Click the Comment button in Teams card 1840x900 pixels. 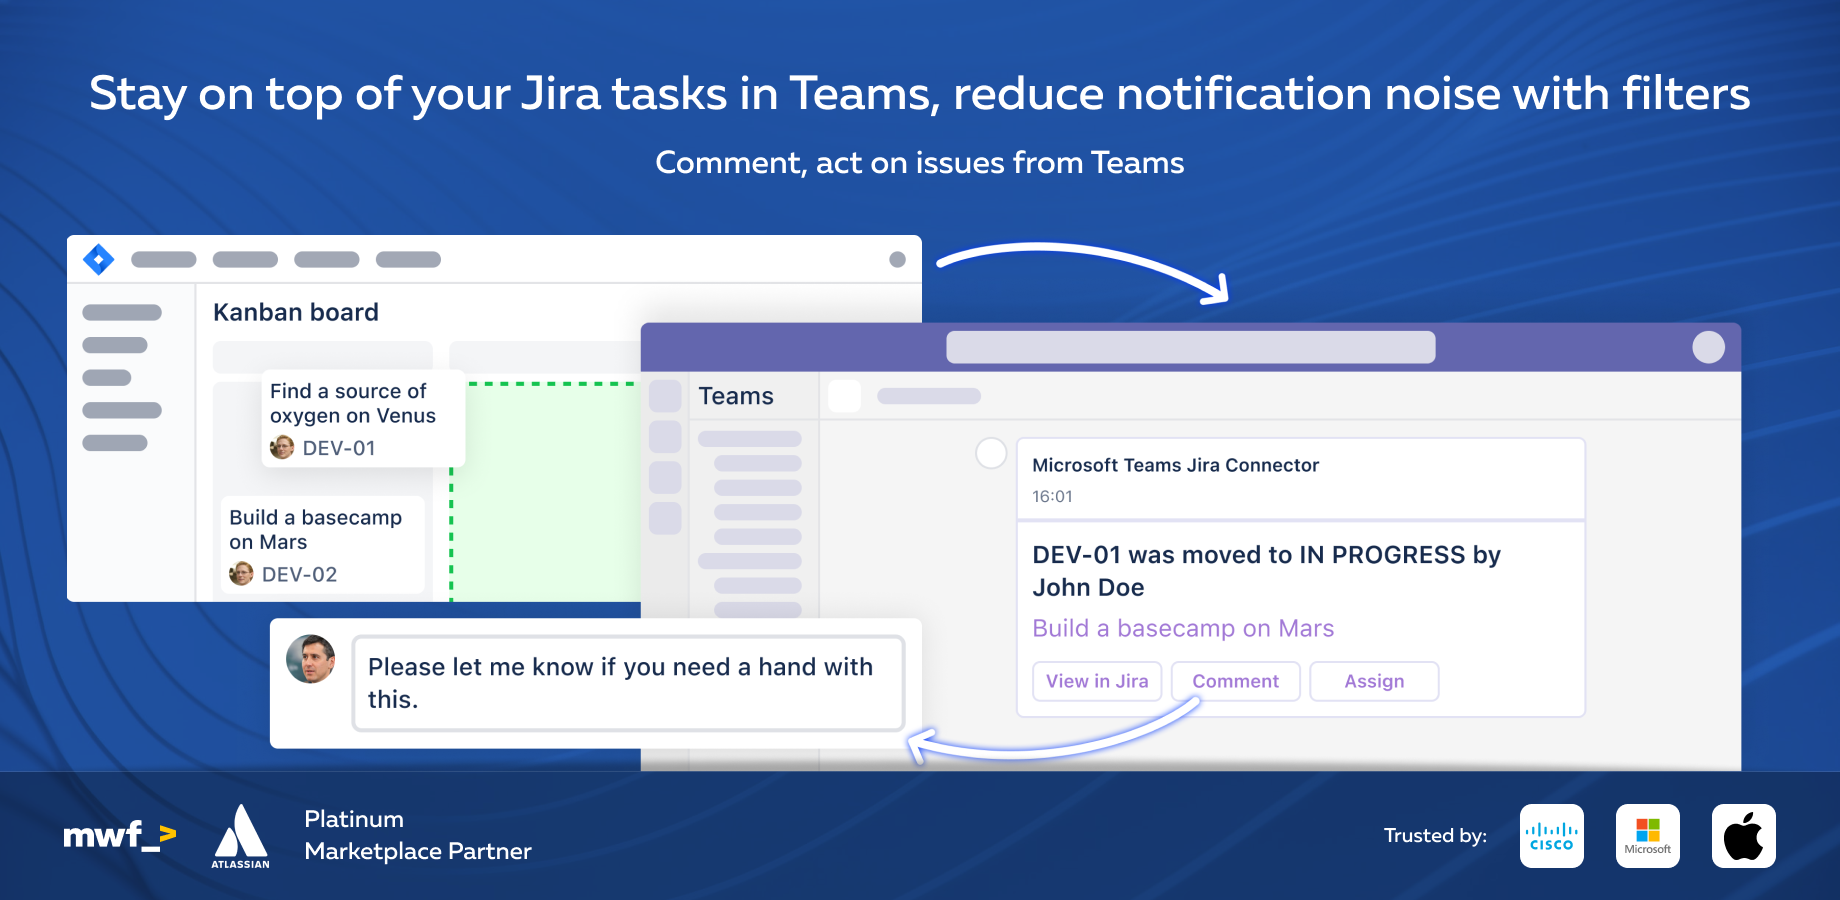1235,681
